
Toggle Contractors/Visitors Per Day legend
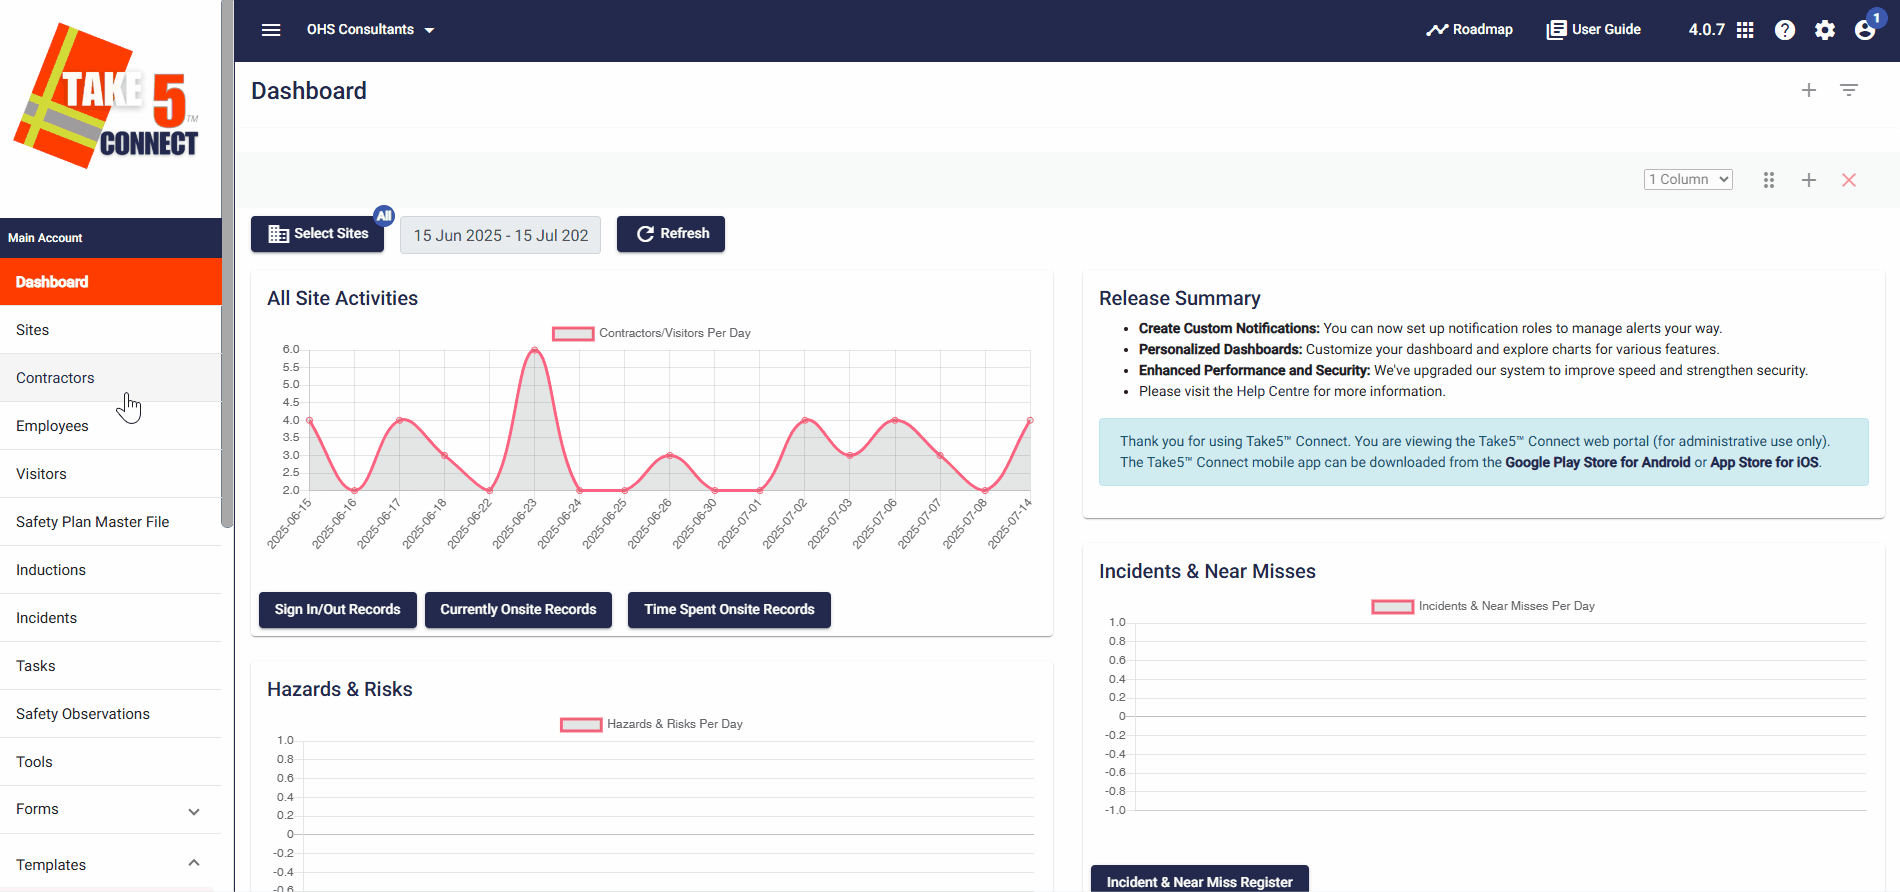click(651, 333)
